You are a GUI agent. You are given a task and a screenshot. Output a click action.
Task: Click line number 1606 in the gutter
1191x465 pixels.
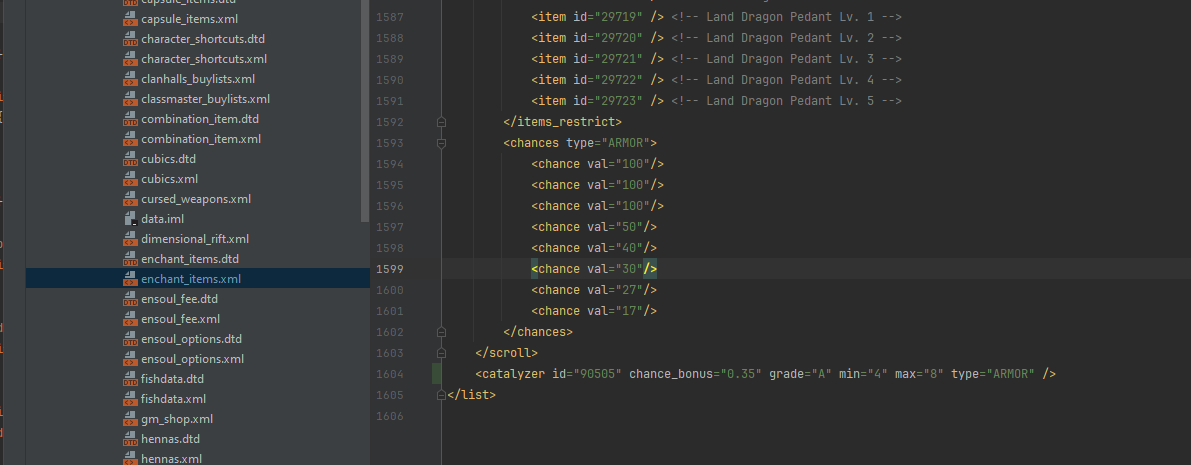390,416
